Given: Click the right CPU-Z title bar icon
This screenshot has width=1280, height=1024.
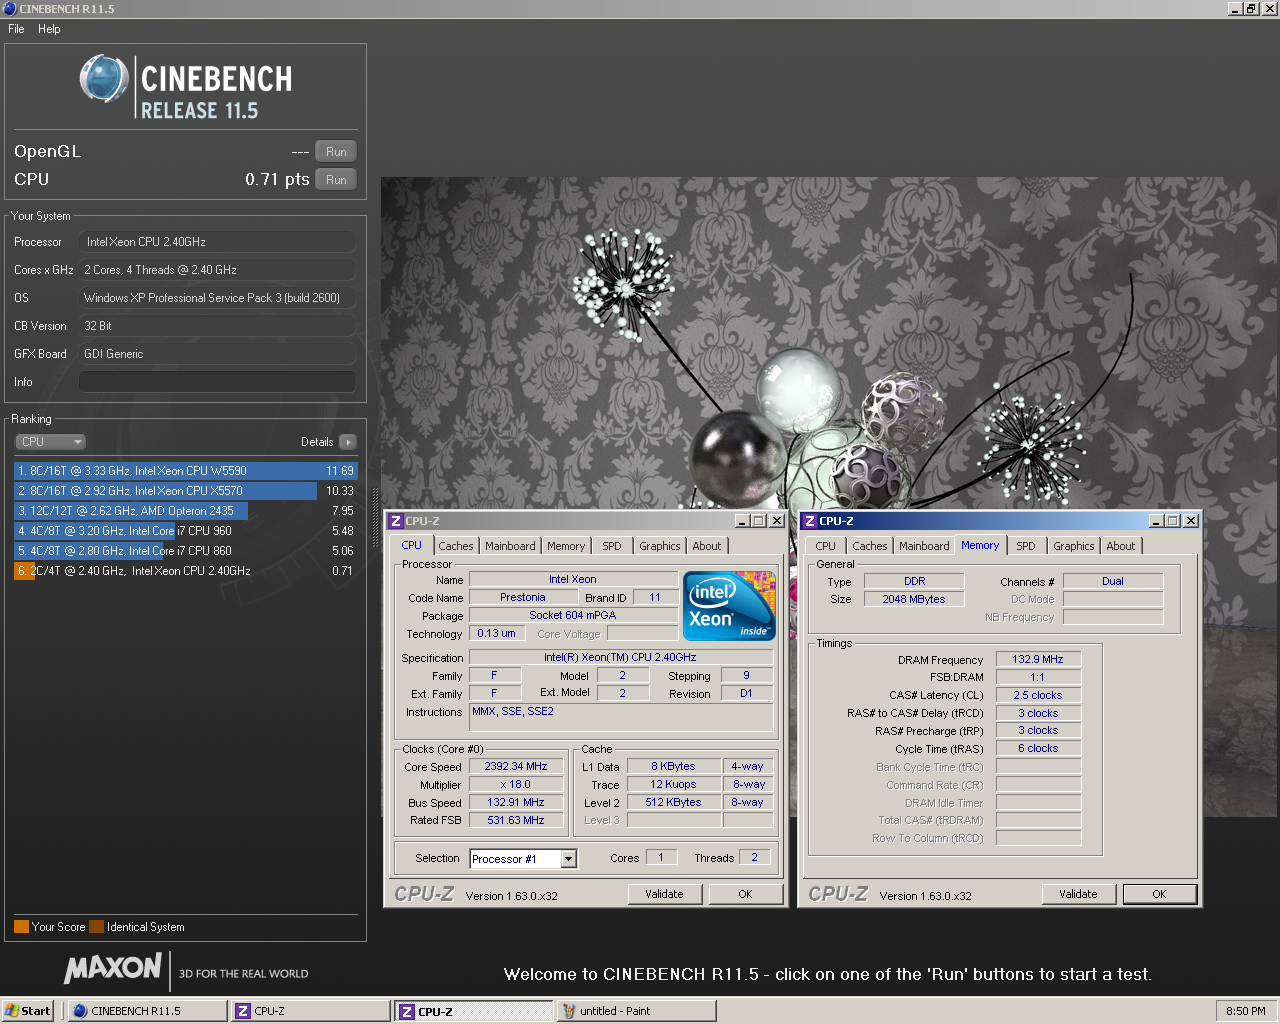Looking at the screenshot, I should coord(810,521).
